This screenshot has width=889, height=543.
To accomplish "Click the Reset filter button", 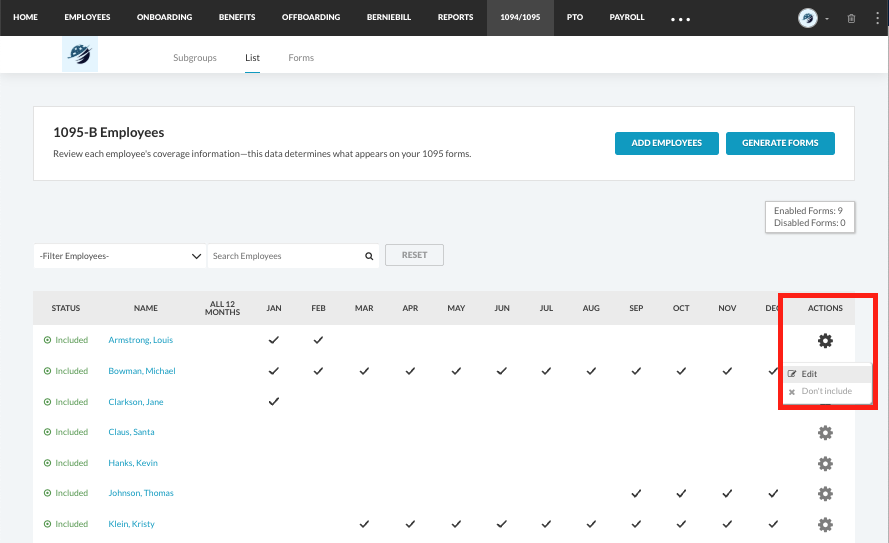I will 414,255.
